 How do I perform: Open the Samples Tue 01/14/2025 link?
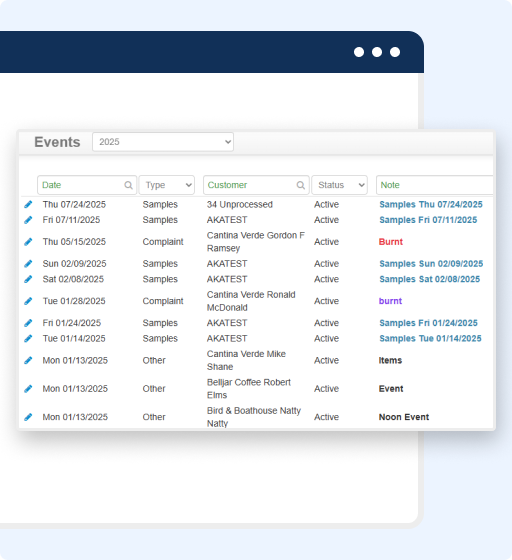pos(430,339)
